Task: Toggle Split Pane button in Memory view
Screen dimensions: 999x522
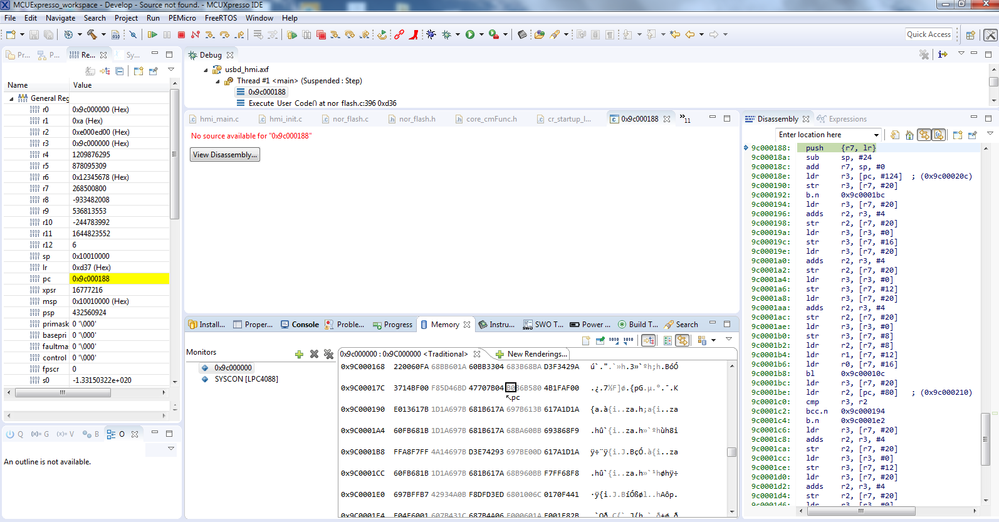Action: [668, 340]
